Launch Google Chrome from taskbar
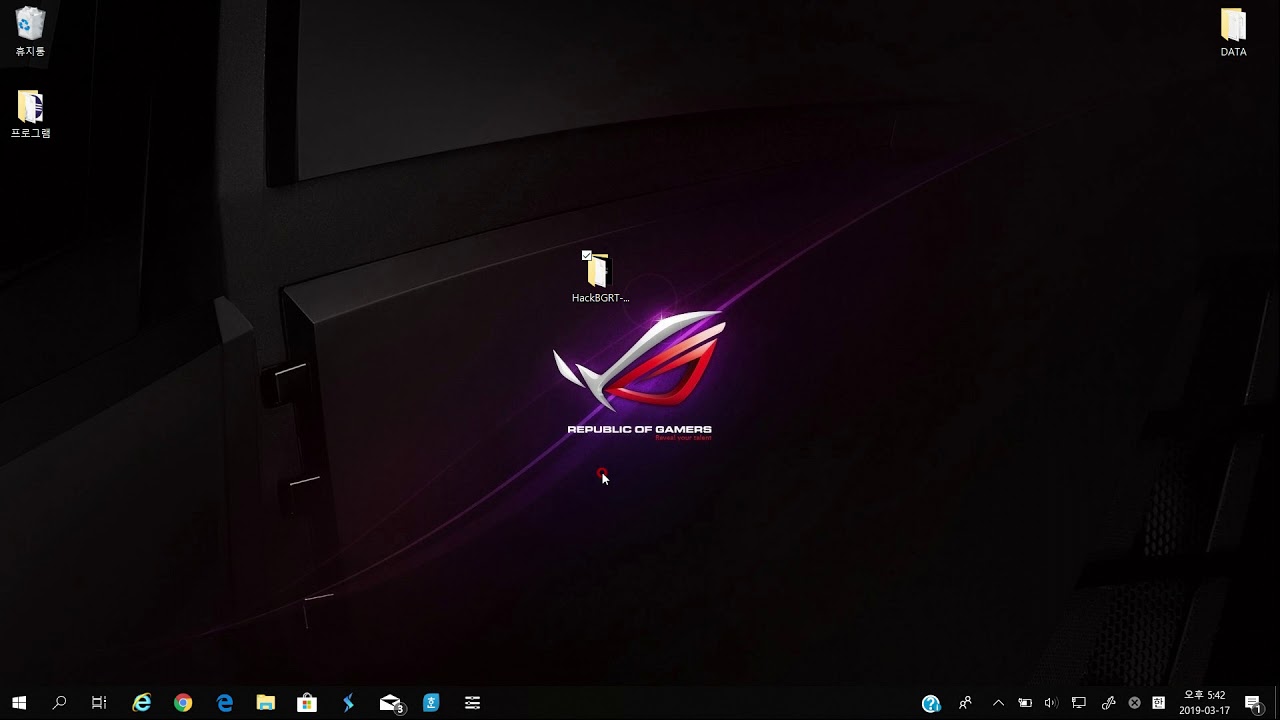 (x=183, y=703)
